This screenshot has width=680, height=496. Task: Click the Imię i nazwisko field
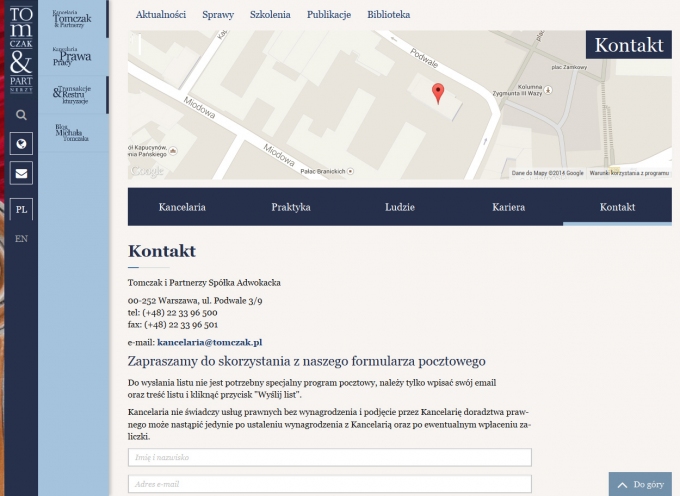pyautogui.click(x=329, y=457)
